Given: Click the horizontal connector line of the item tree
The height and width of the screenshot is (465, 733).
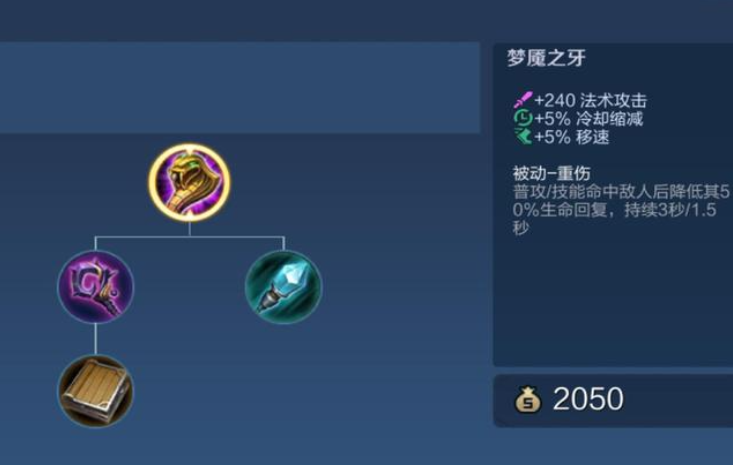Looking at the screenshot, I should (189, 237).
